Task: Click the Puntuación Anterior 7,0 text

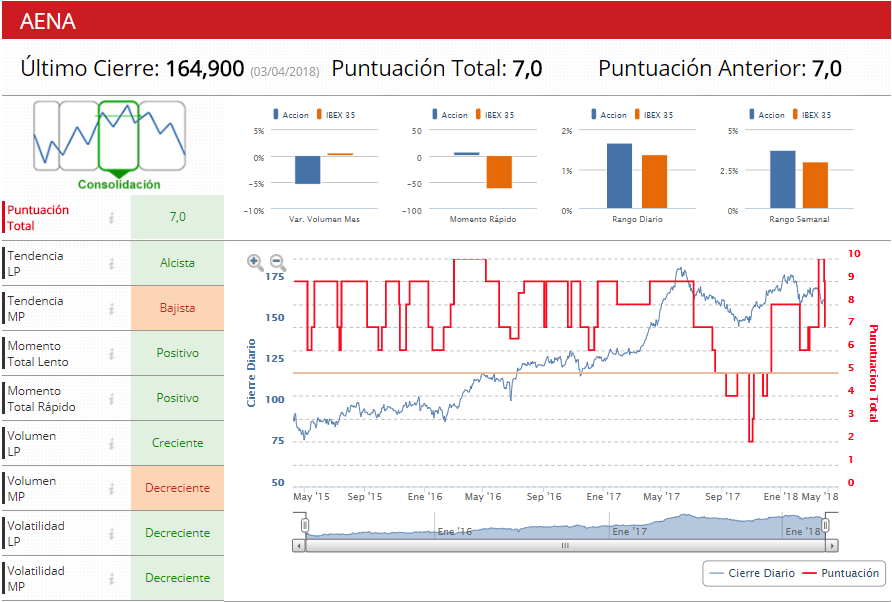Action: tap(720, 69)
